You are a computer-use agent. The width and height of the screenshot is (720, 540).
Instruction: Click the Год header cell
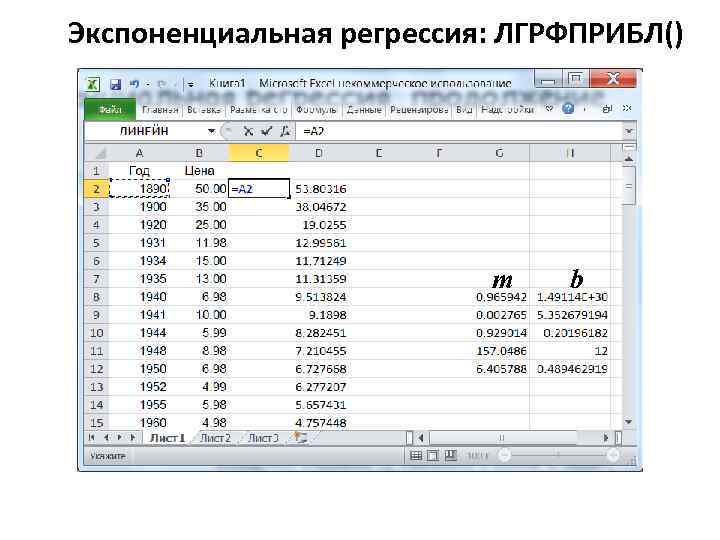click(139, 171)
